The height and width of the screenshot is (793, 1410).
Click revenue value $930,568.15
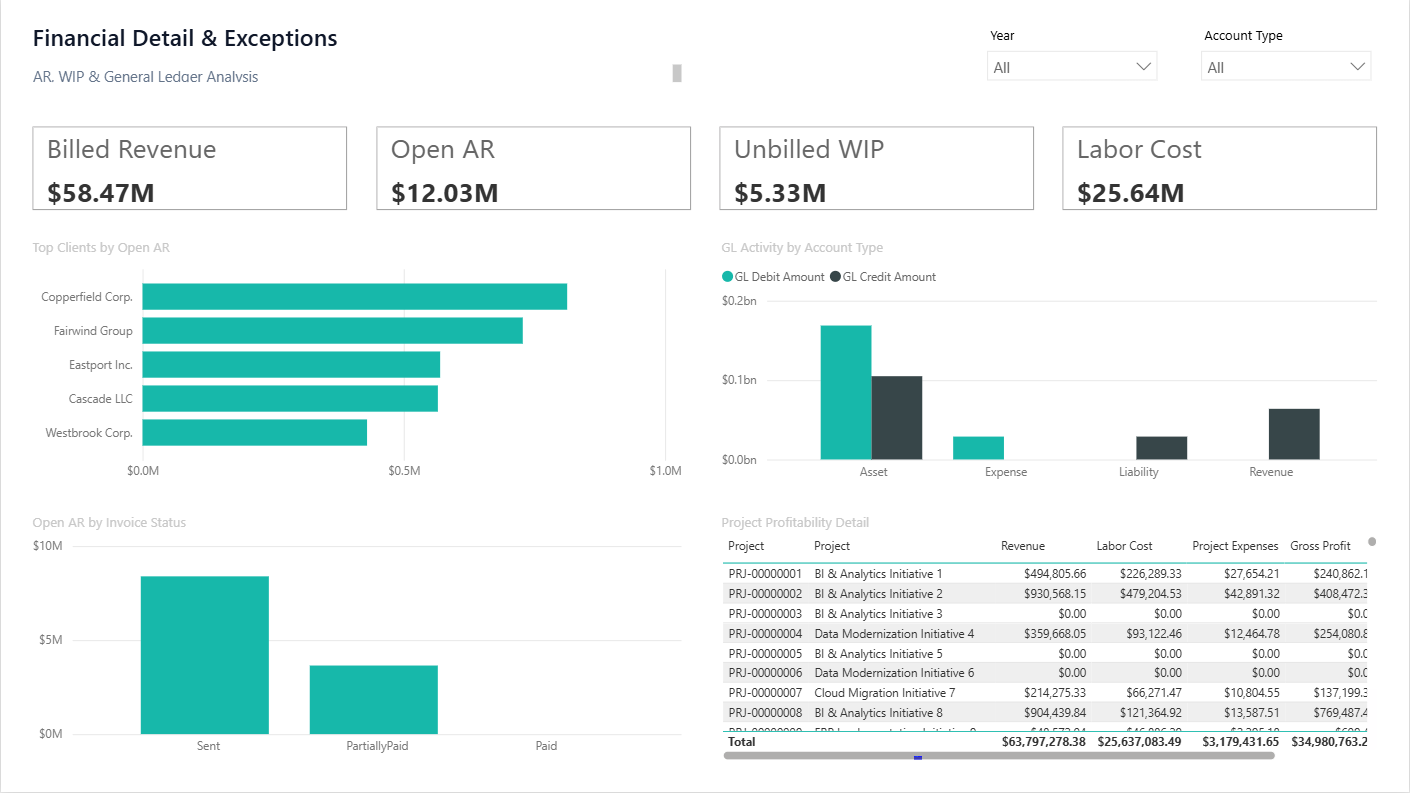pyautogui.click(x=1055, y=594)
